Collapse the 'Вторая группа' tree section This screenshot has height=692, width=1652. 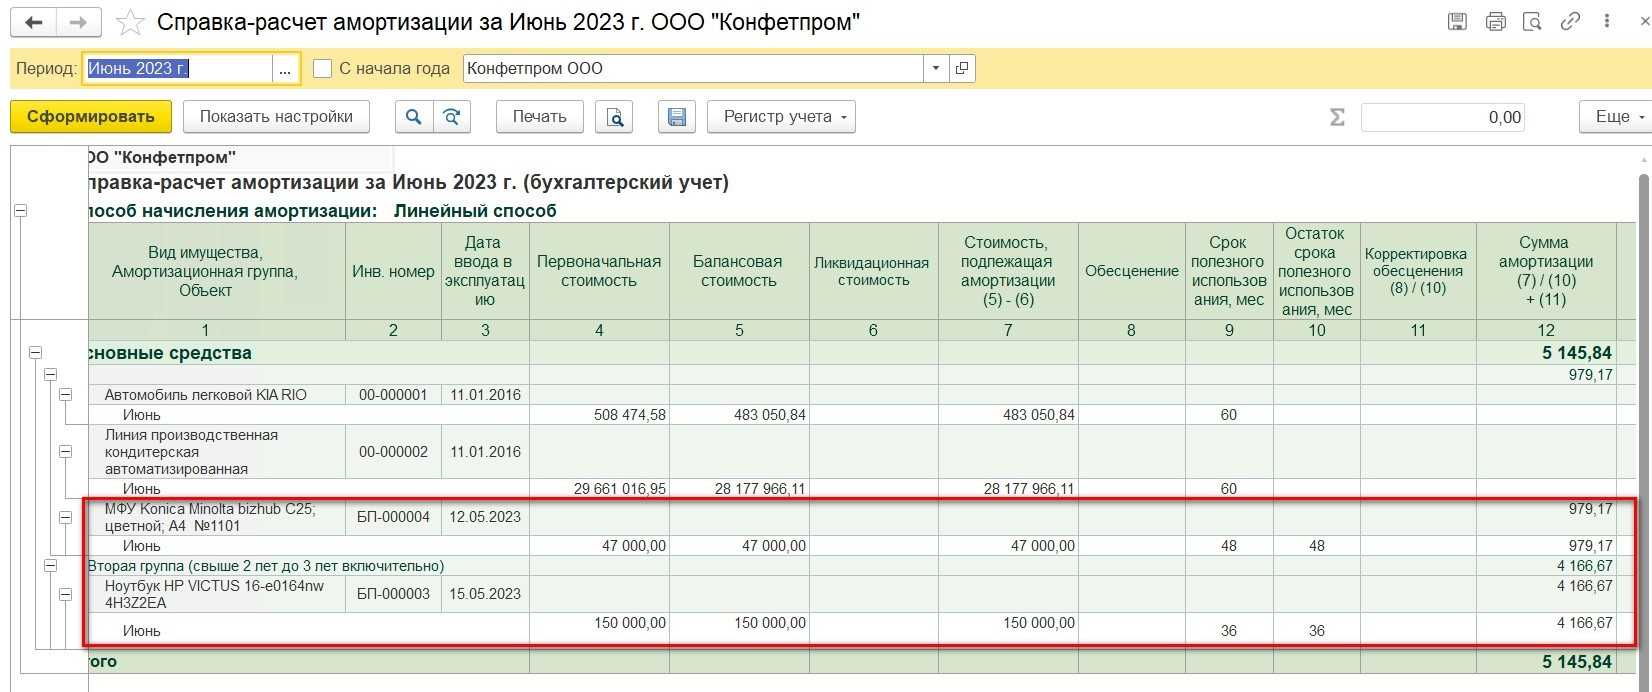[x=50, y=566]
